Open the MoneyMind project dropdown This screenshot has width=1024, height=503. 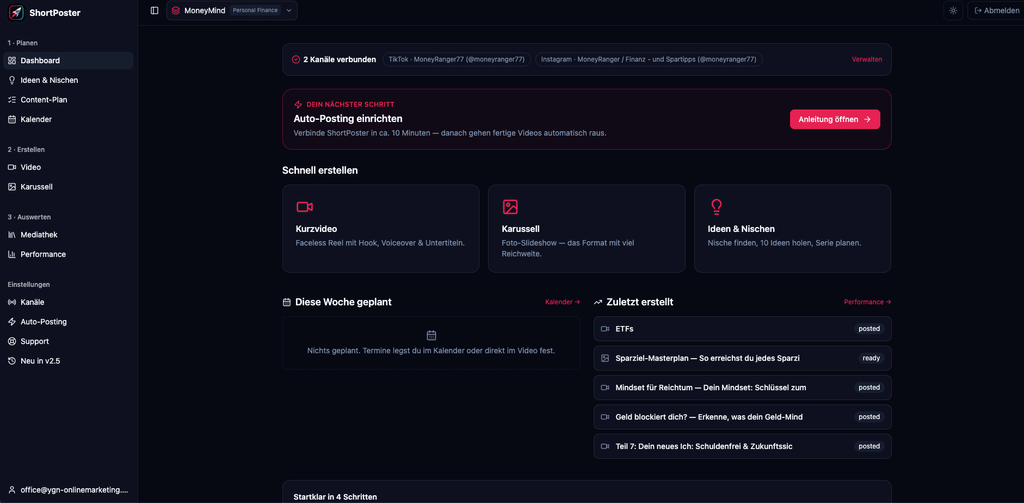(232, 10)
